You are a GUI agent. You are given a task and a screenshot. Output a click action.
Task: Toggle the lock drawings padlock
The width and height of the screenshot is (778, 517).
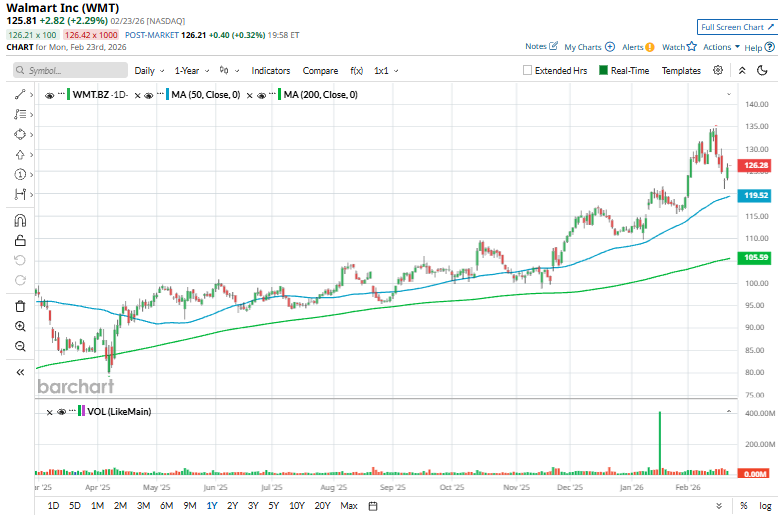tap(20, 241)
